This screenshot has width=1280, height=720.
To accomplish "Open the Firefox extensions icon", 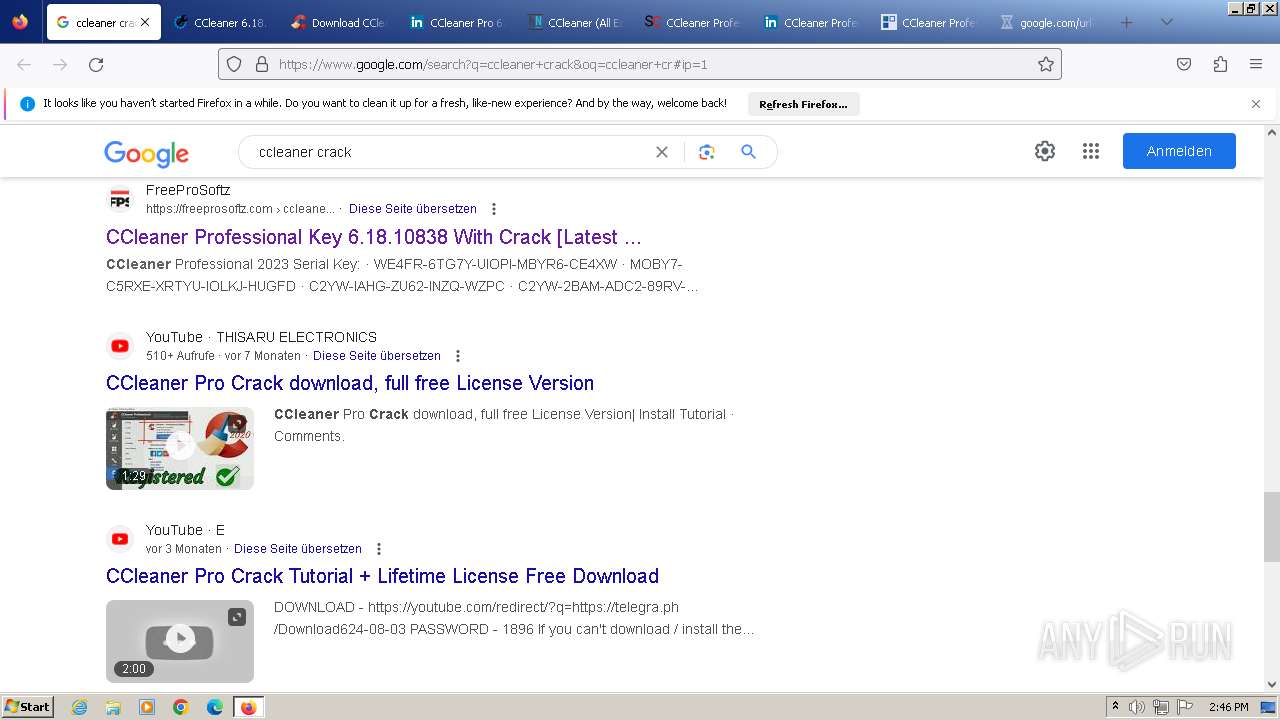I will click(x=1220, y=64).
